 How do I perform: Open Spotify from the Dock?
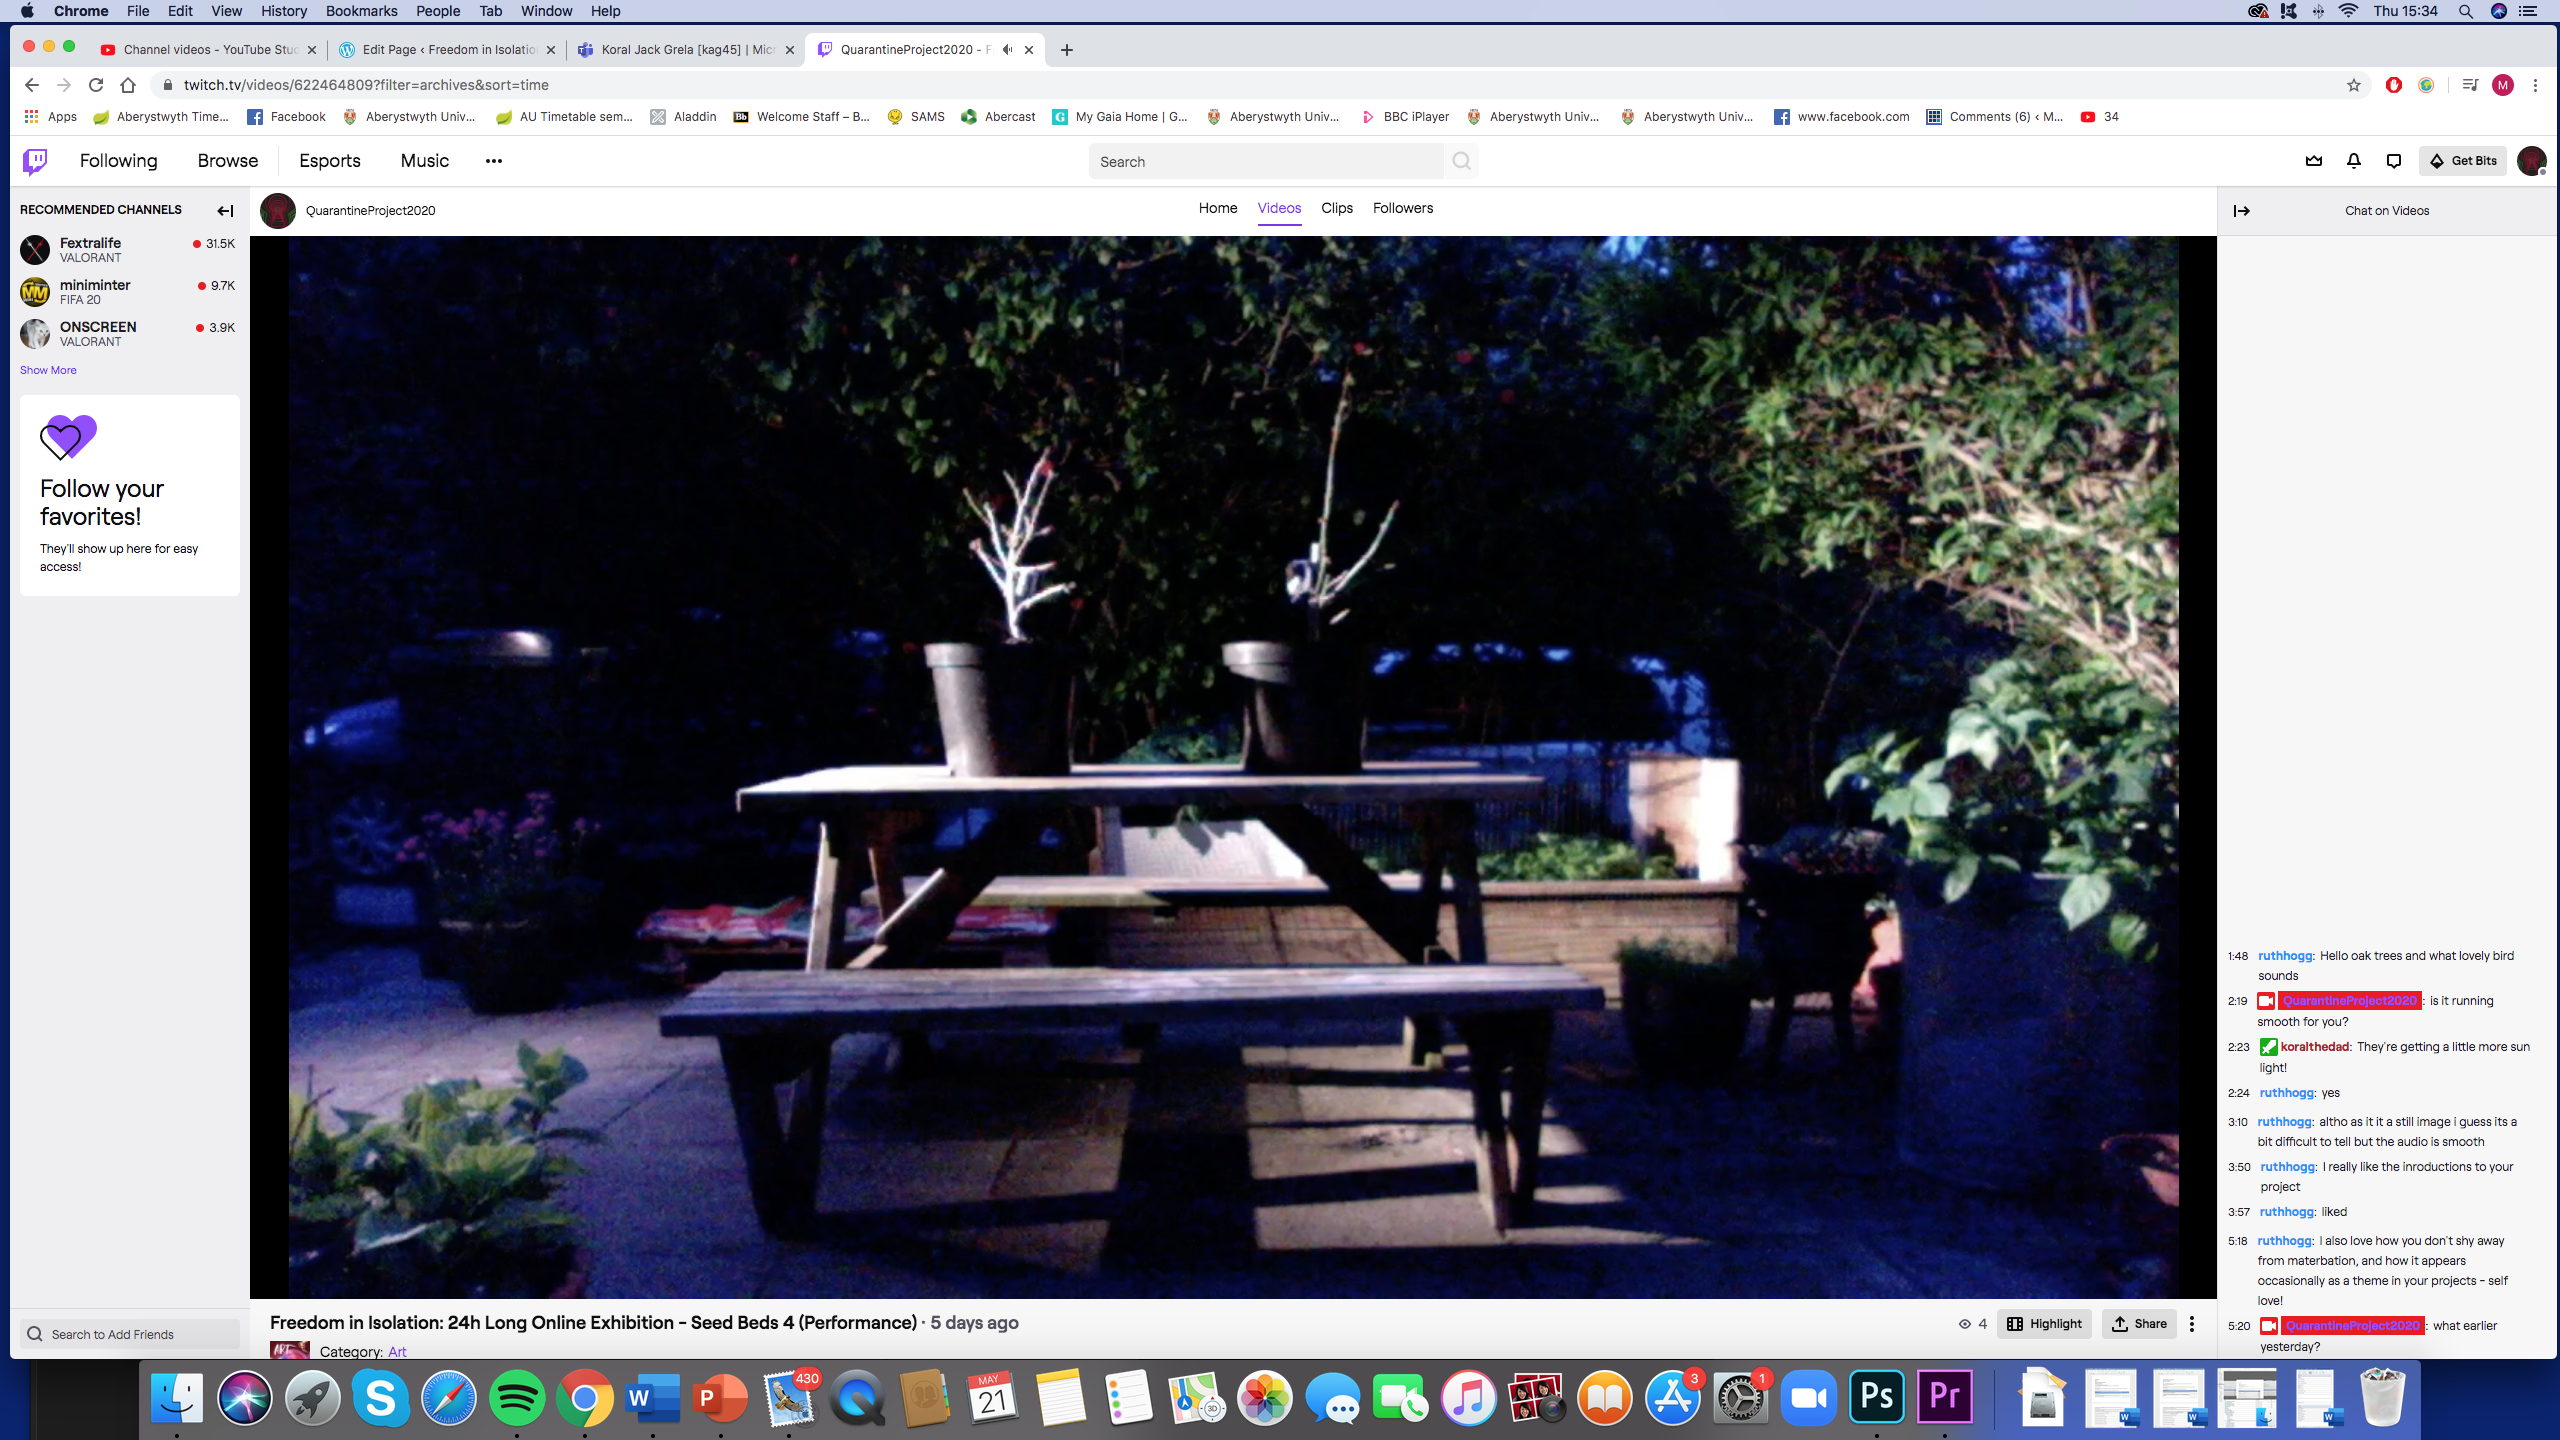click(517, 1397)
